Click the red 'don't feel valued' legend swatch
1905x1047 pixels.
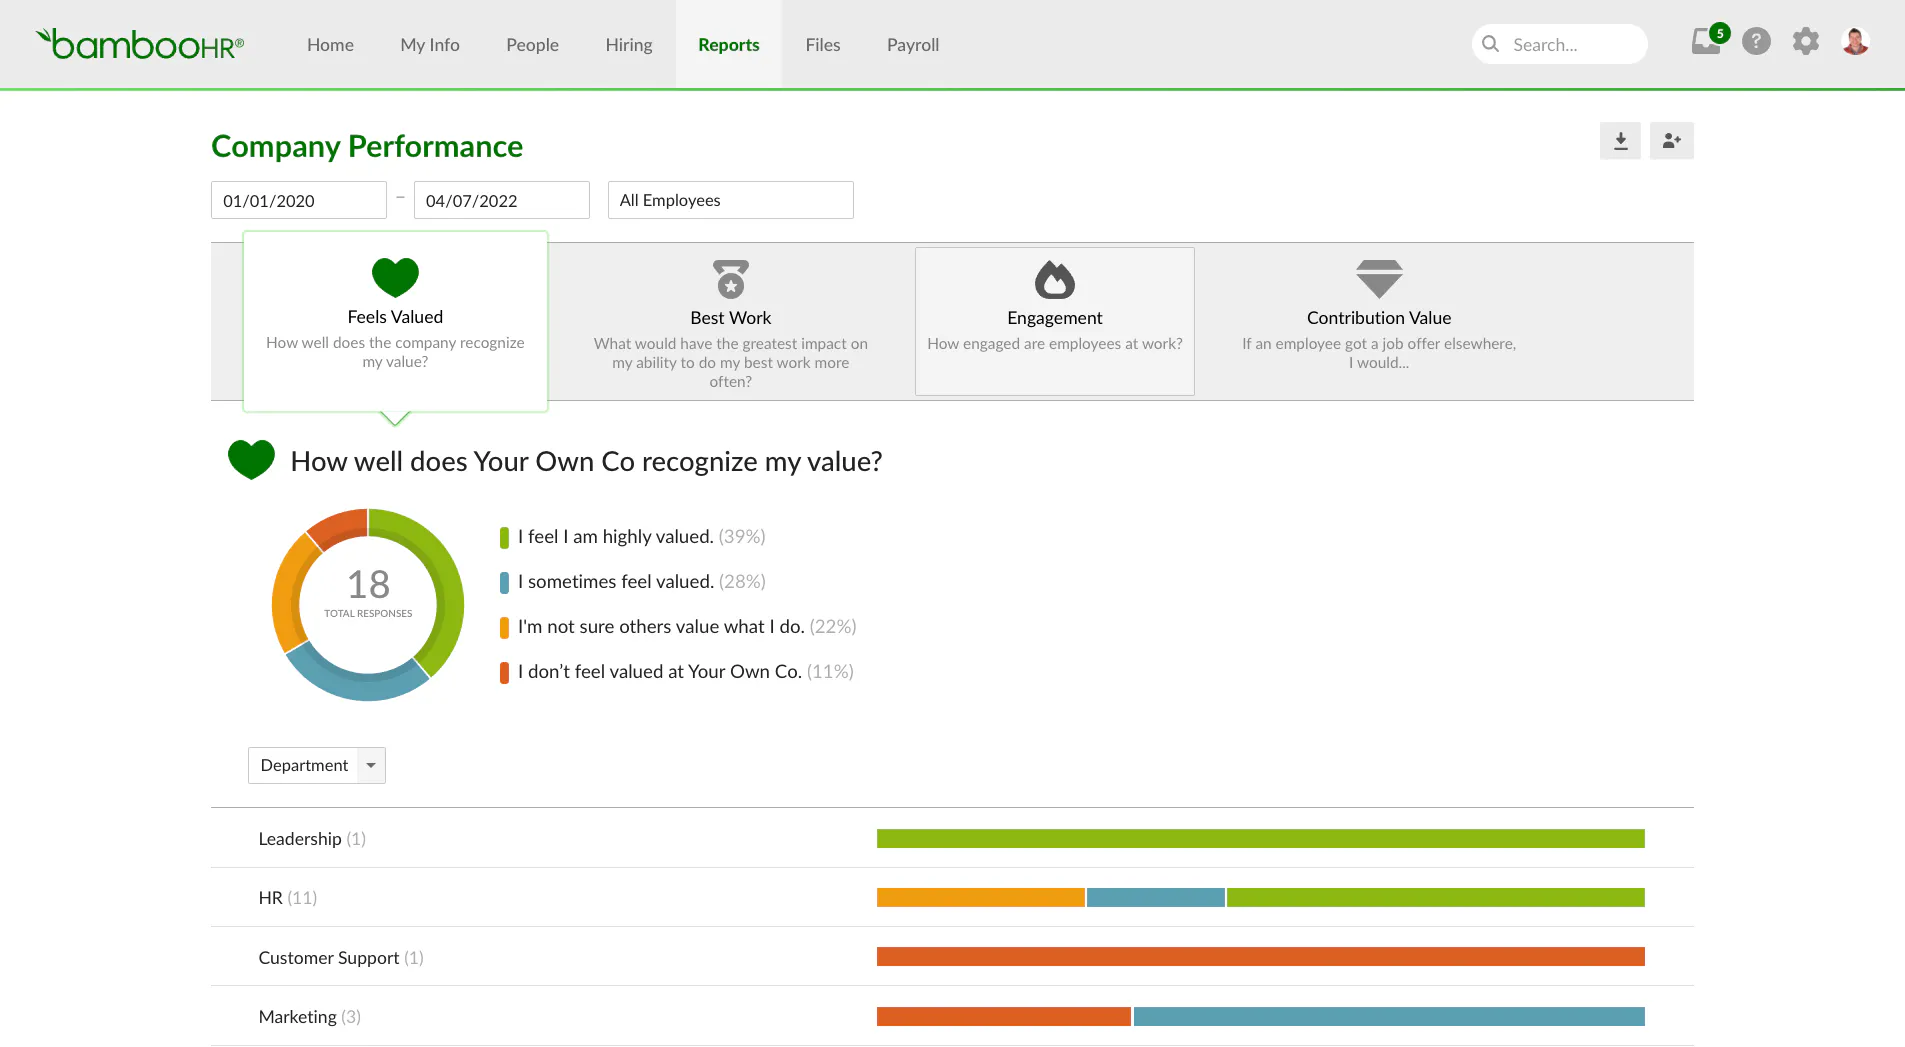[x=505, y=672]
